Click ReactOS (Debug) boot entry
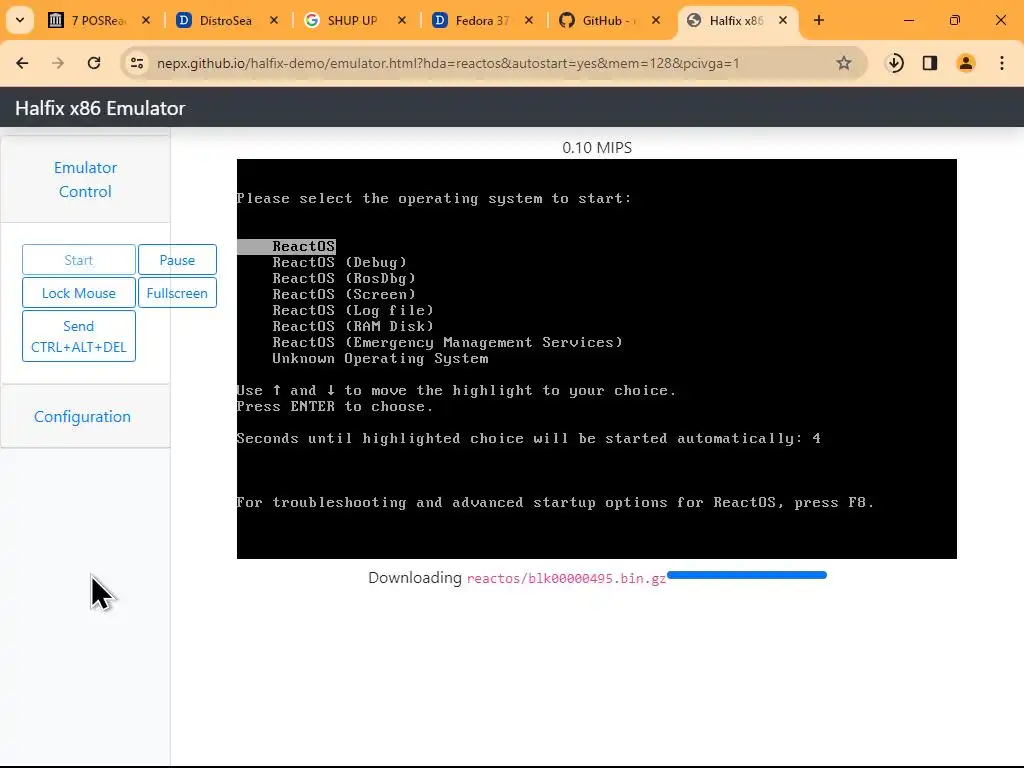The image size is (1024, 768). (340, 263)
